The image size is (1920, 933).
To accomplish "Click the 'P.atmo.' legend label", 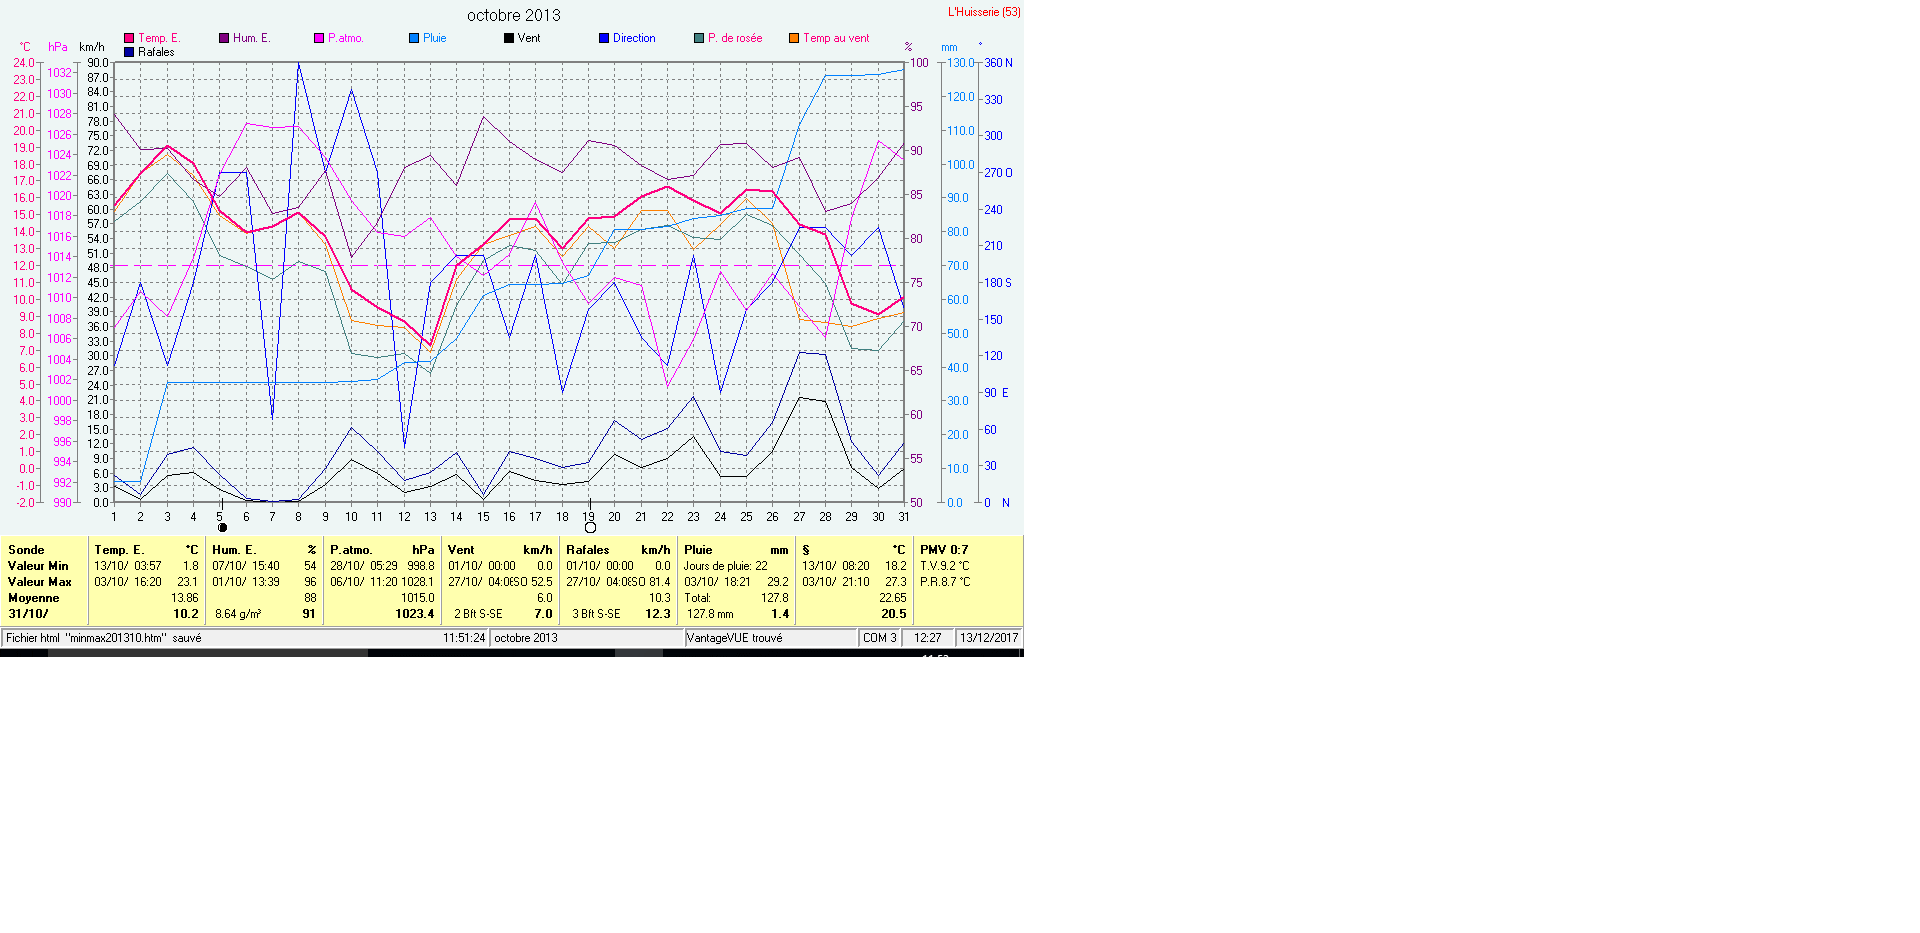I will tap(346, 38).
